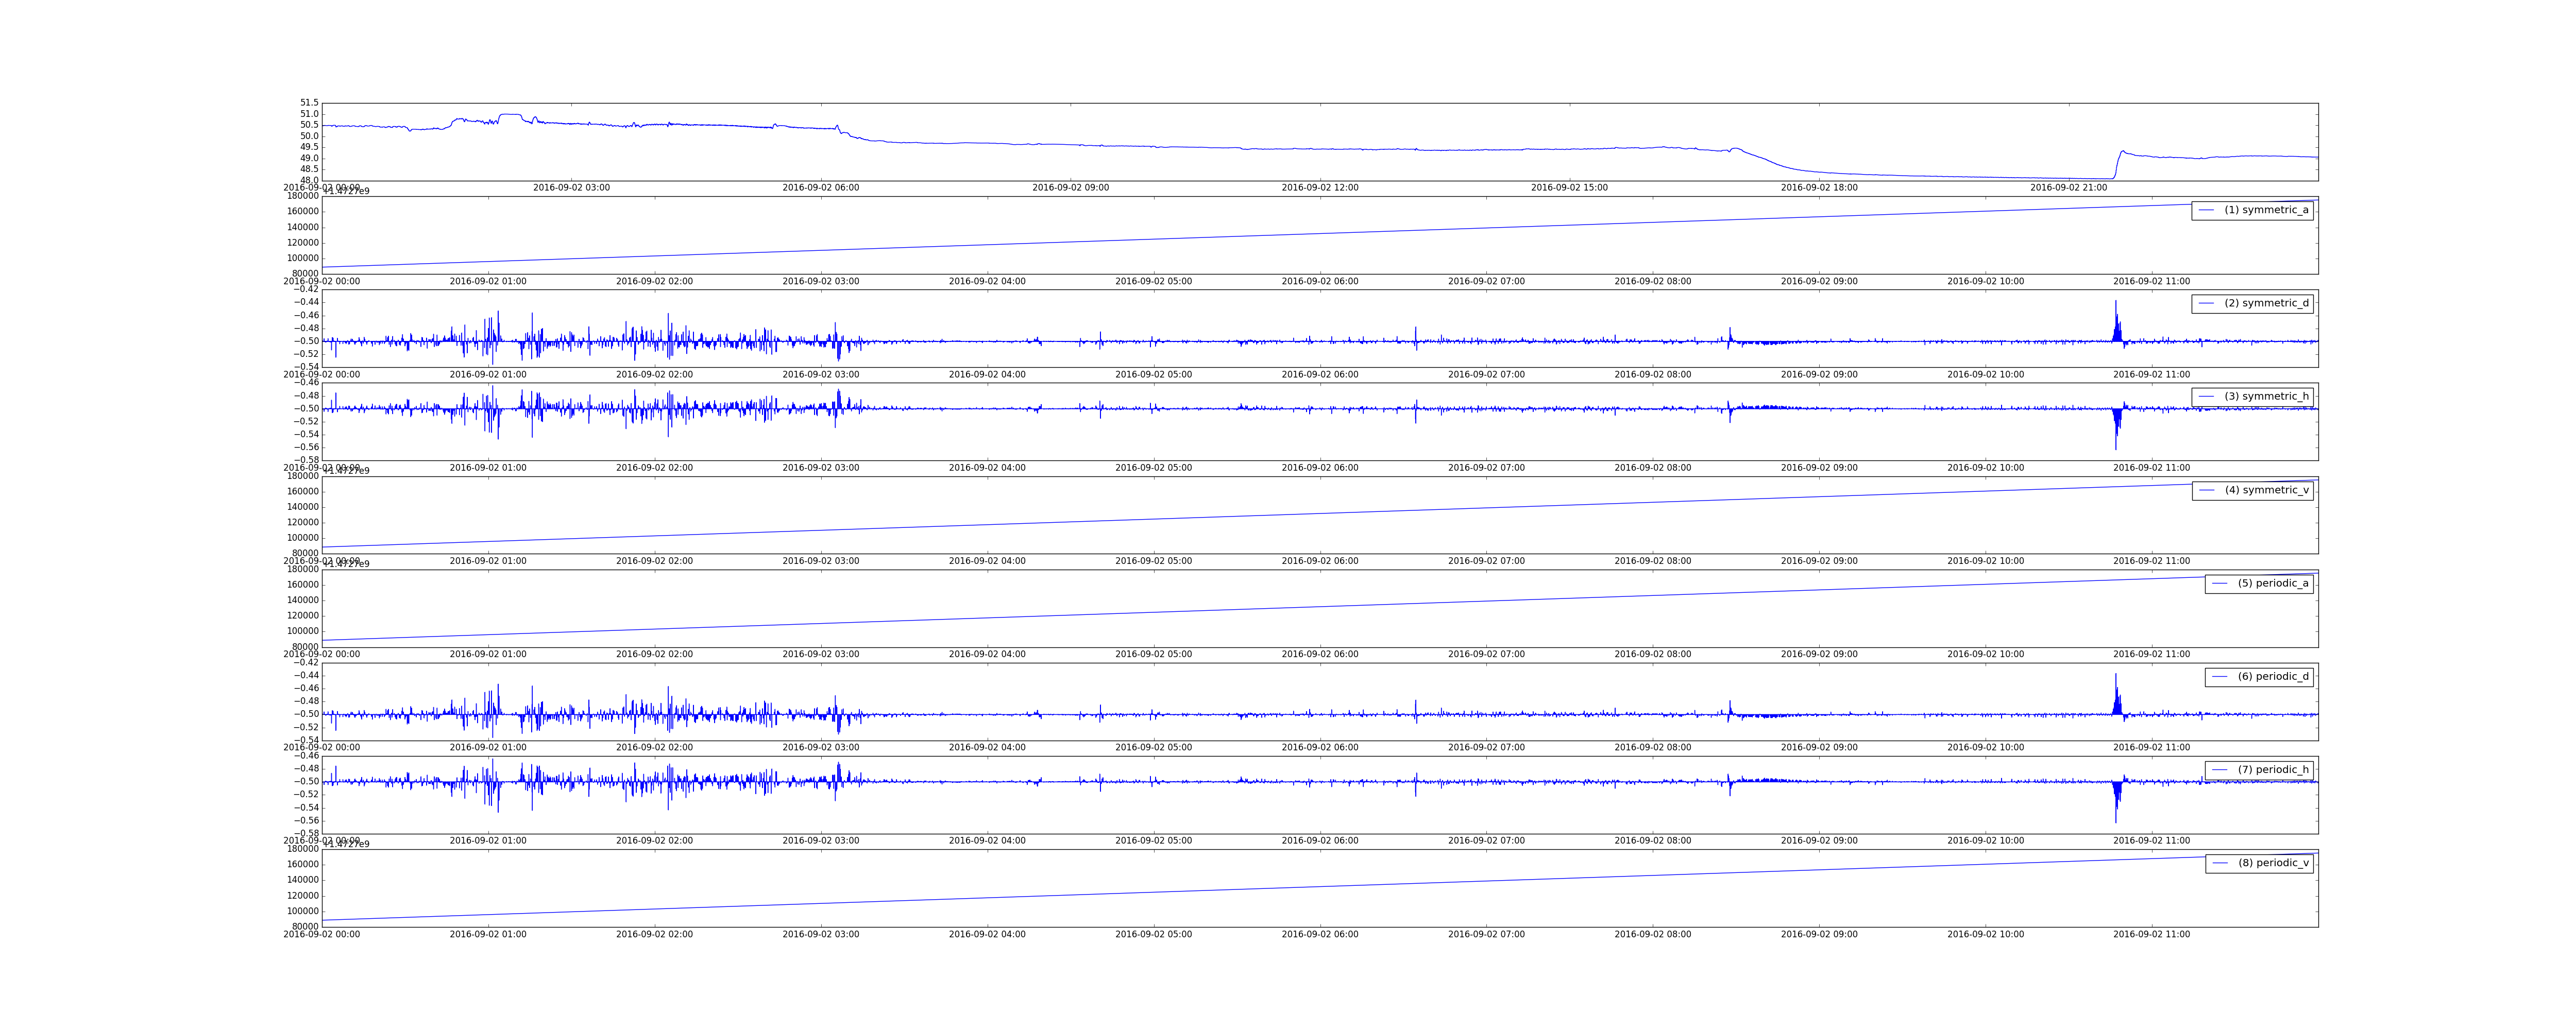Click the periodic_d legend label
The height and width of the screenshot is (1030, 2576).
point(2273,676)
